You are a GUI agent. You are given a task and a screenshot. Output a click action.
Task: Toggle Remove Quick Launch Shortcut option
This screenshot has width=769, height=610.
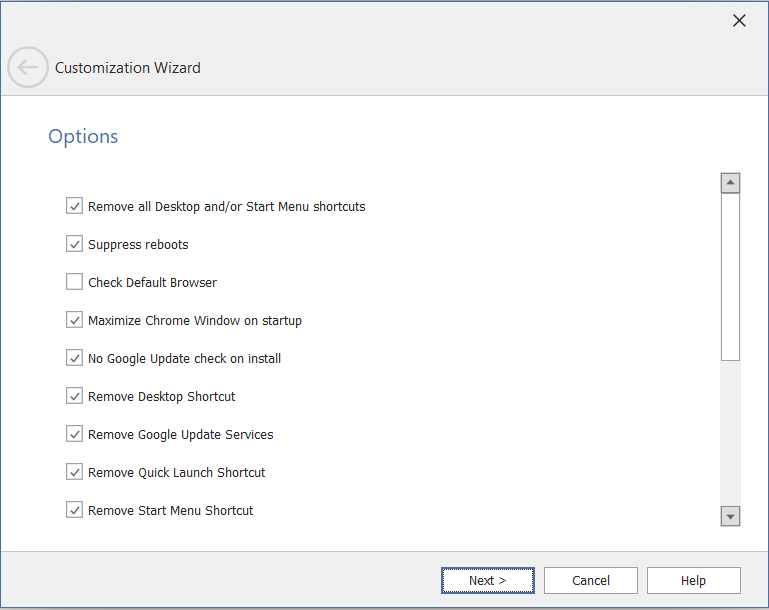(x=74, y=472)
